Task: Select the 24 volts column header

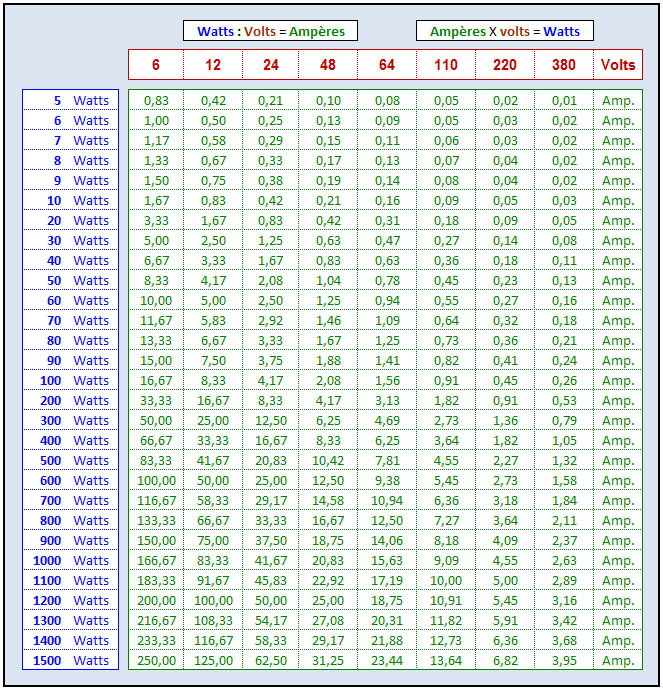Action: [x=271, y=65]
